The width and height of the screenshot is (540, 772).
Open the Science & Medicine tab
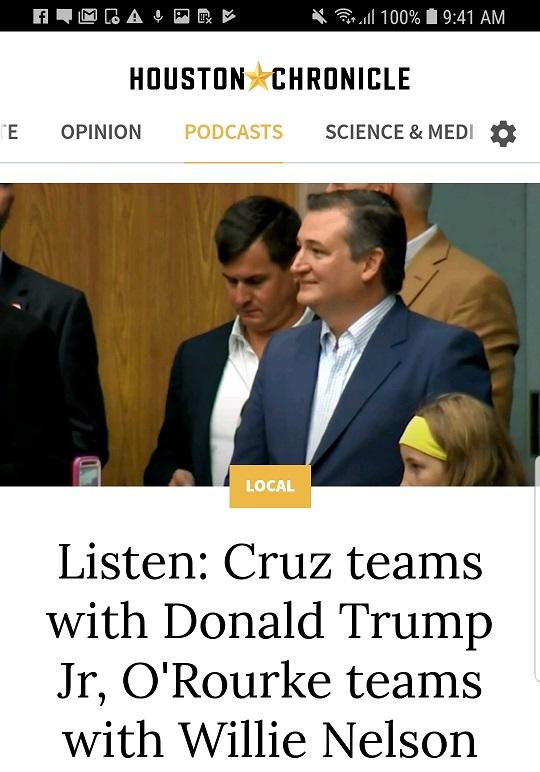399,132
